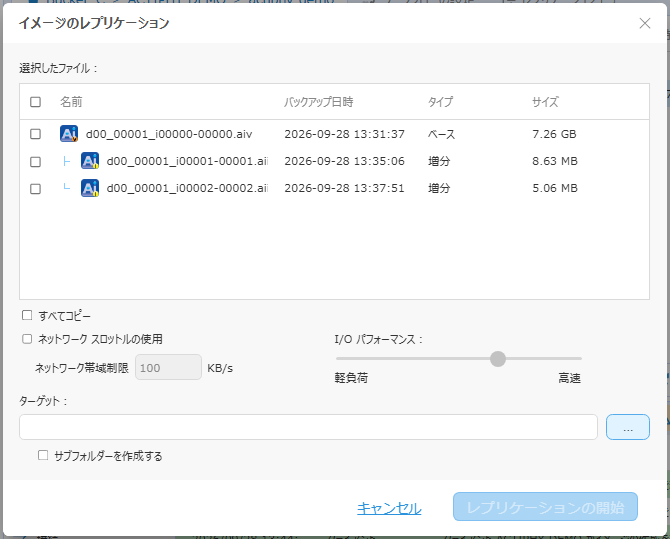Click the 8.63 MB size cell
Screen dimensions: 670x539
[x=555, y=161]
